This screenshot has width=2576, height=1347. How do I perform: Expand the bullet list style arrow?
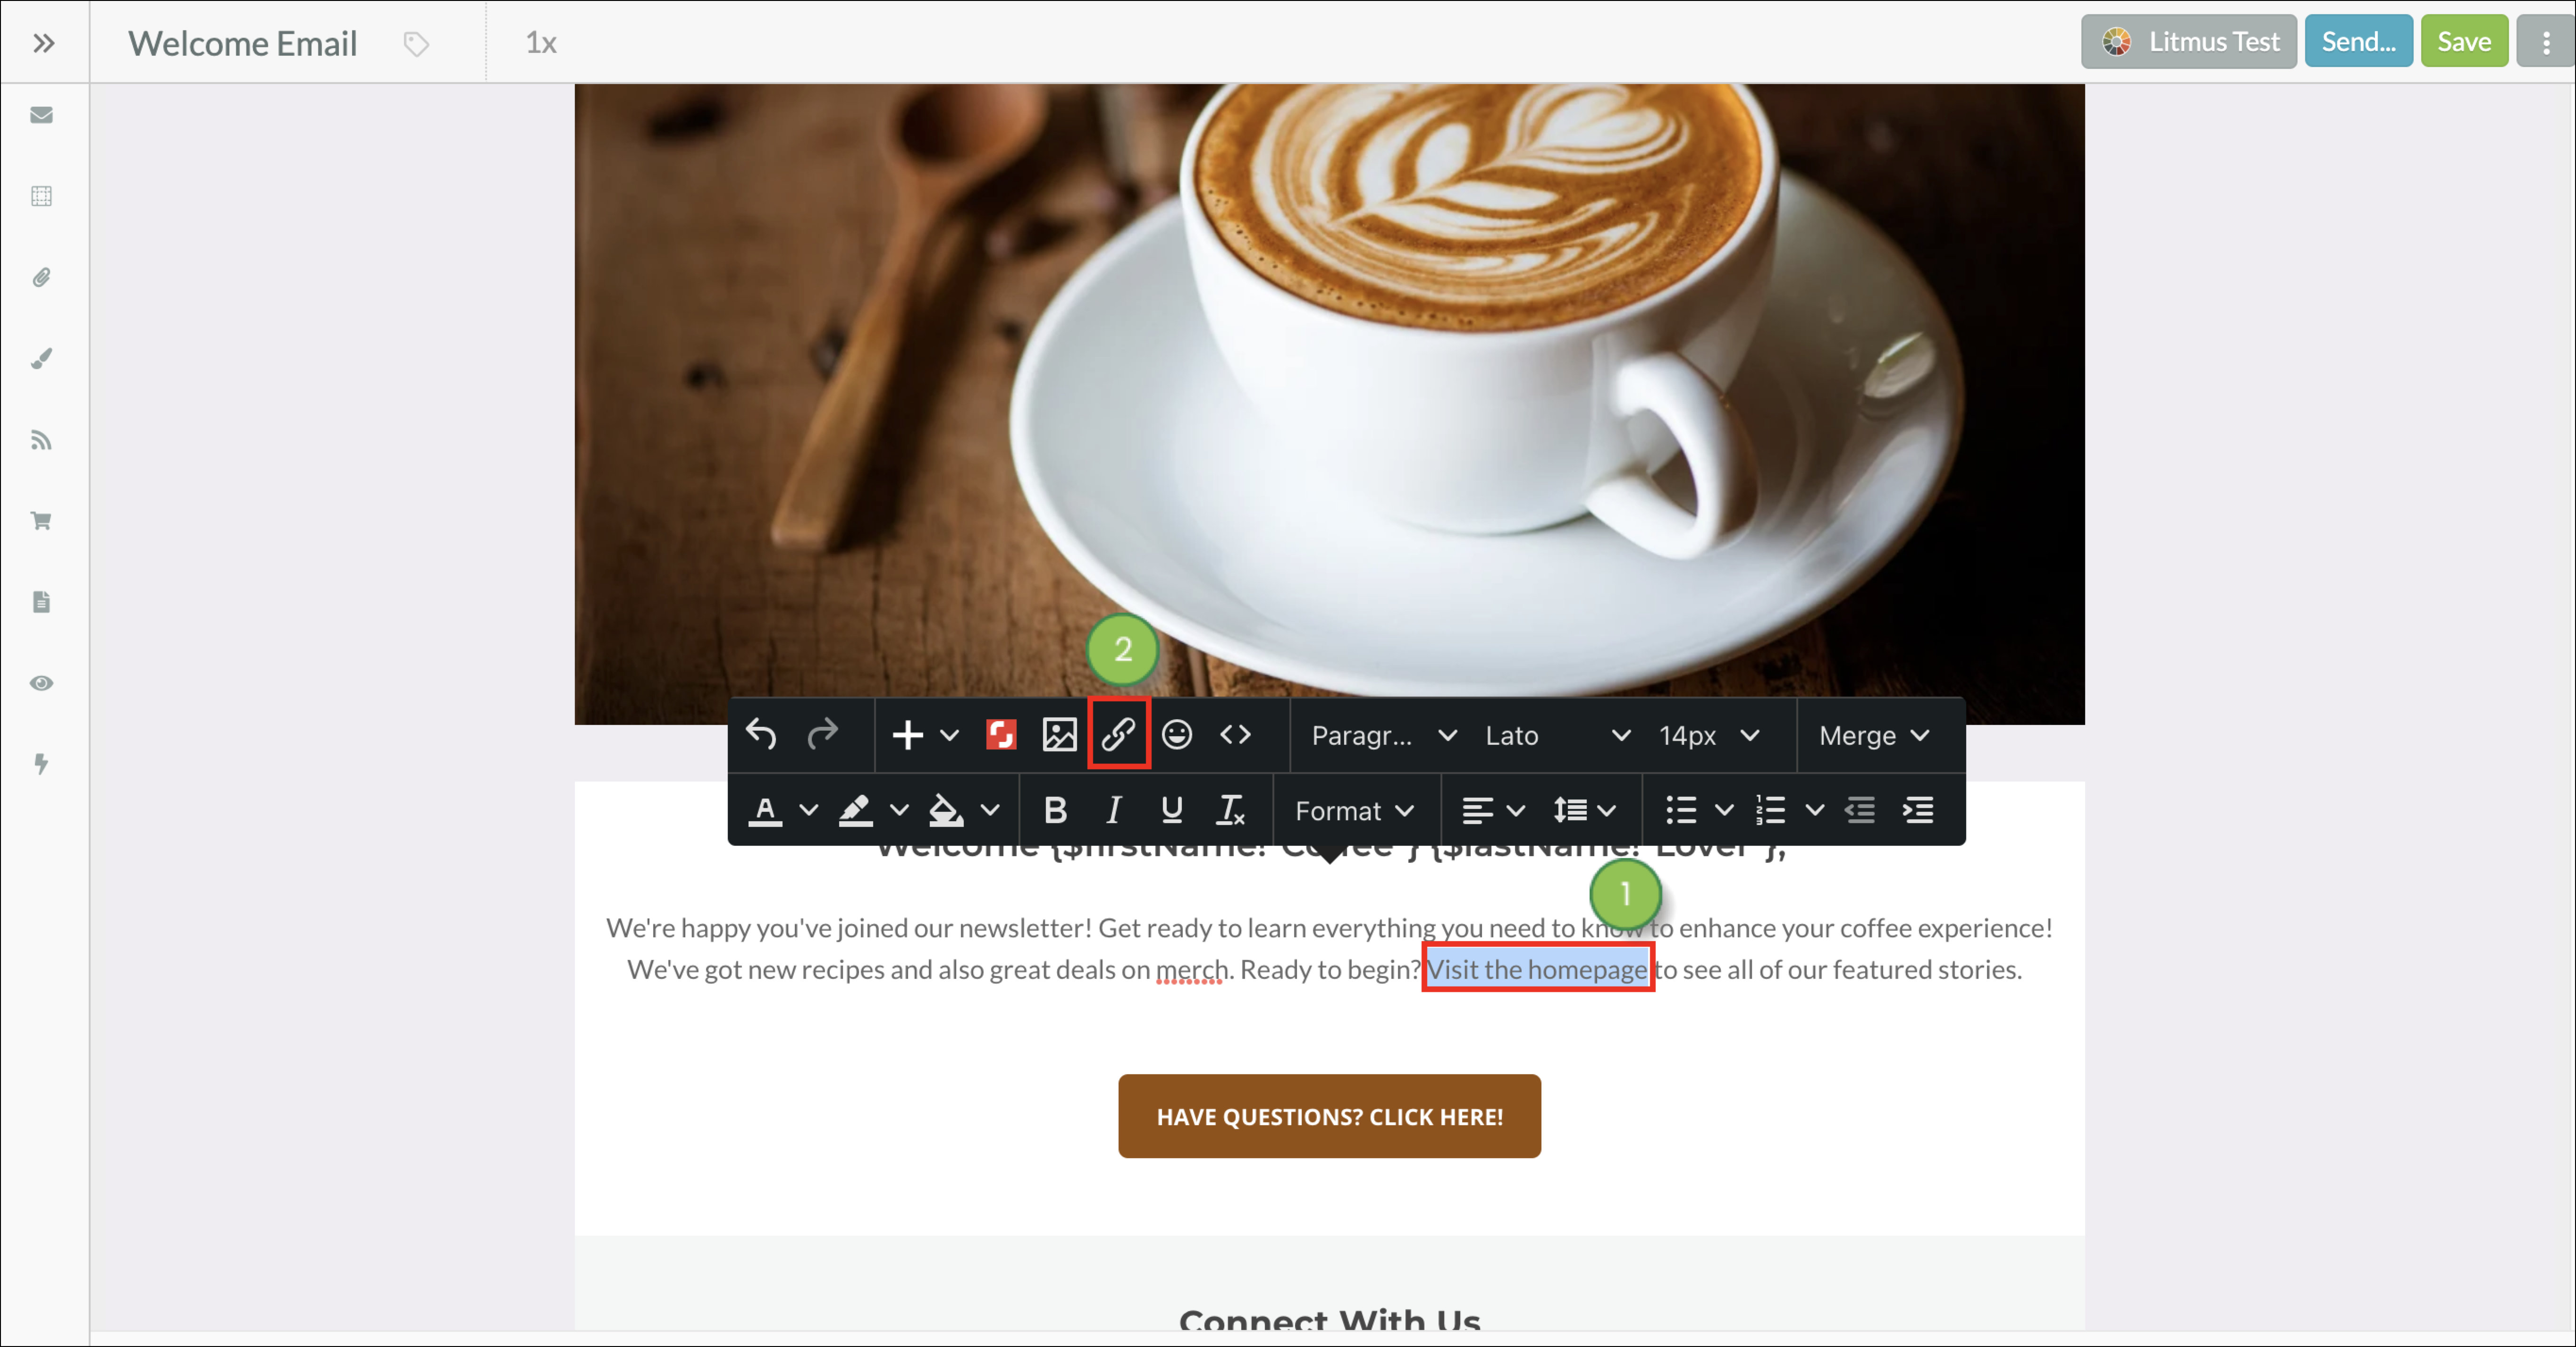1724,811
